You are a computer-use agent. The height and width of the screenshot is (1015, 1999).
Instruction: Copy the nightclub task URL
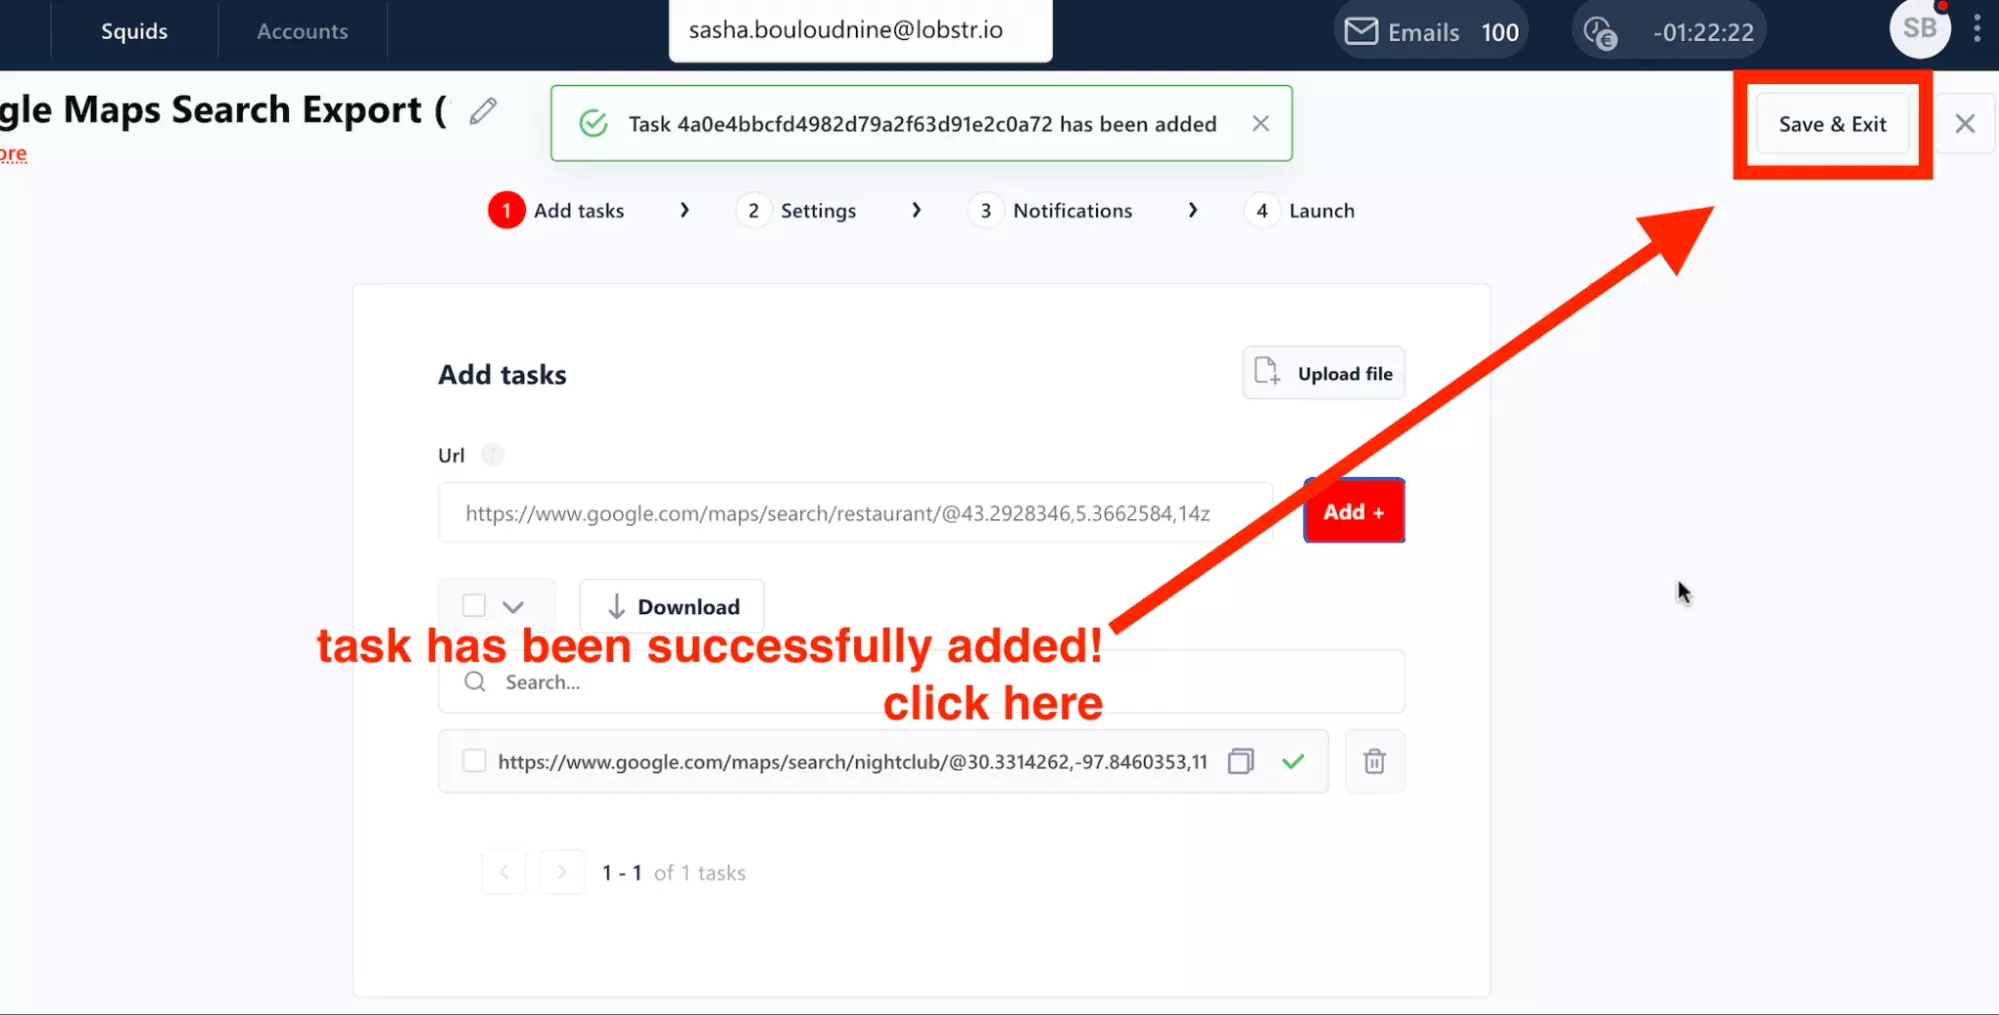[x=1240, y=762]
